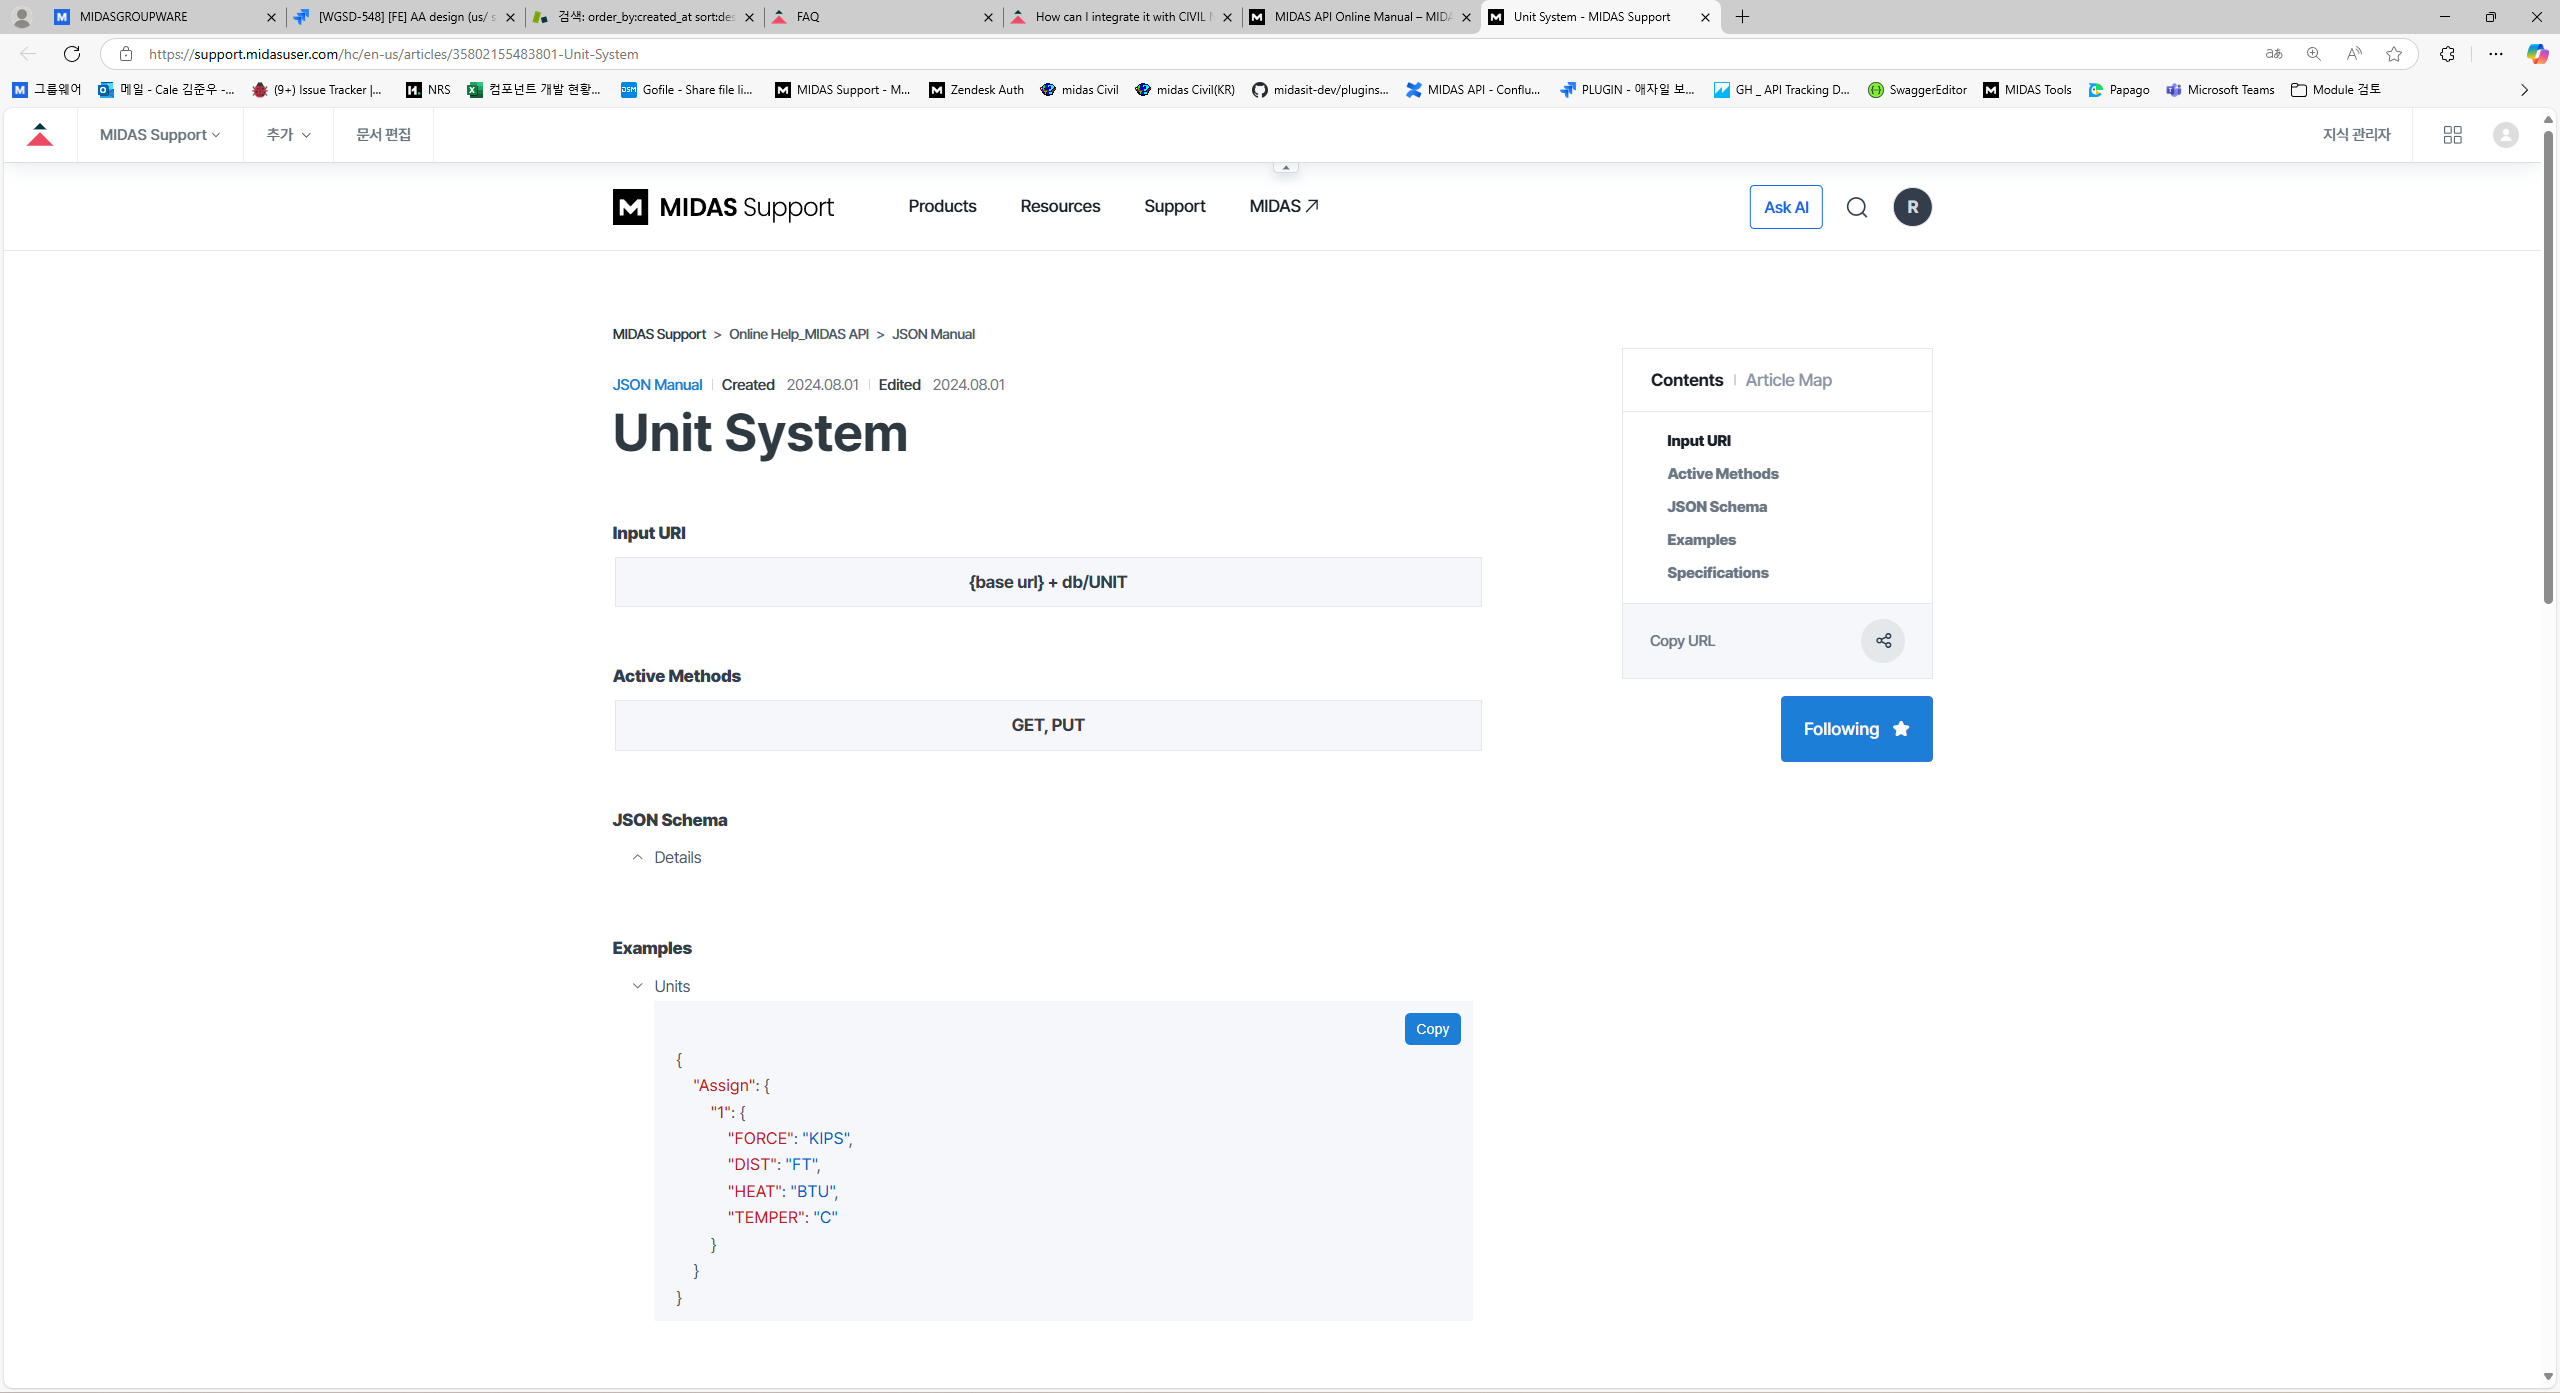Click the Zendesk red logo icon
The image size is (2560, 1393).
[40, 135]
